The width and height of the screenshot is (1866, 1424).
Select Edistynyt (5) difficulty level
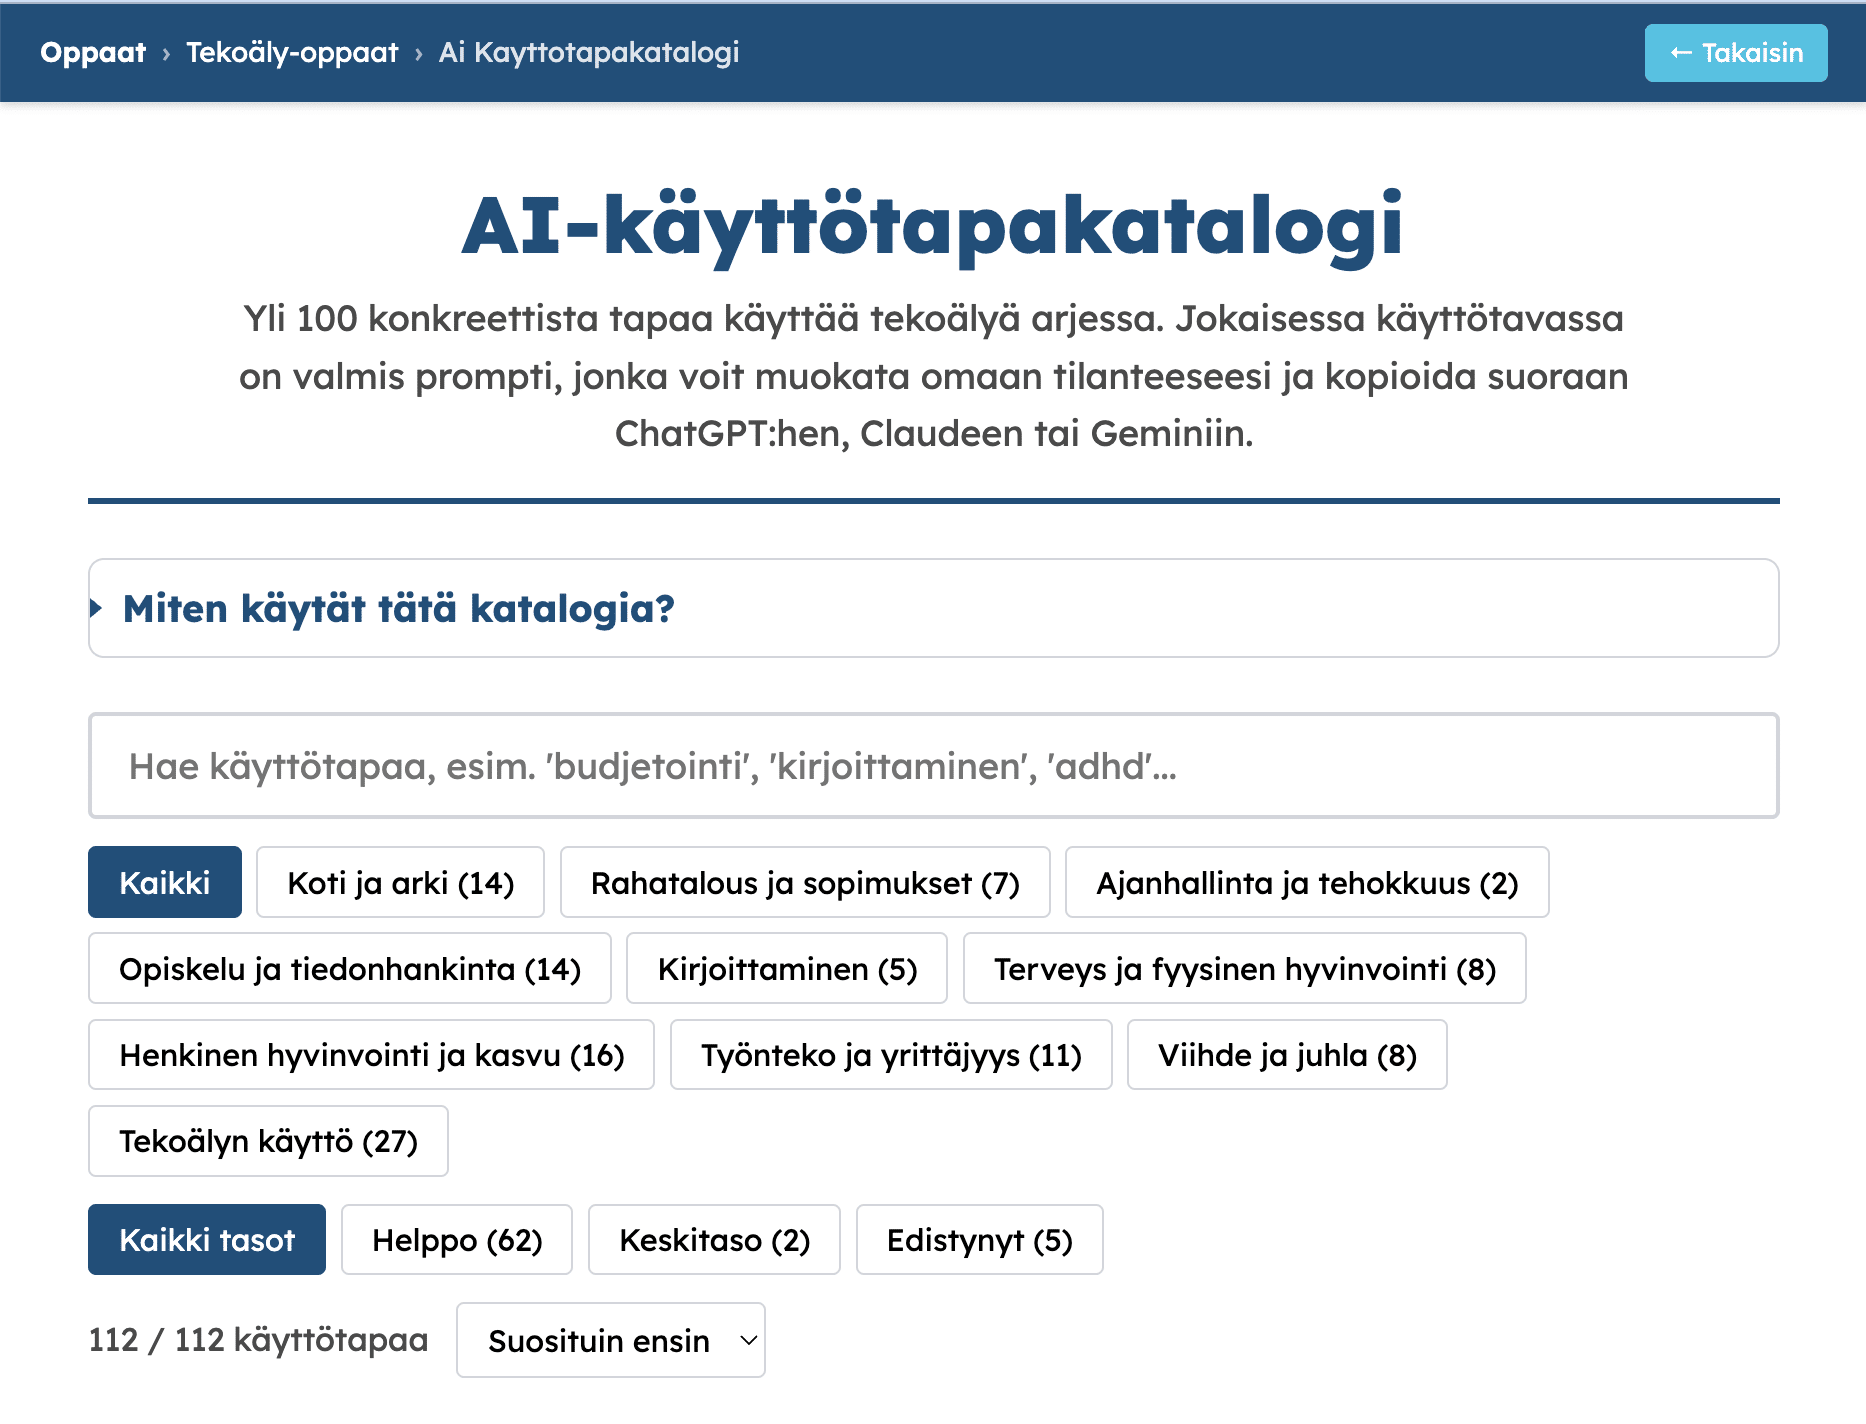pos(979,1240)
